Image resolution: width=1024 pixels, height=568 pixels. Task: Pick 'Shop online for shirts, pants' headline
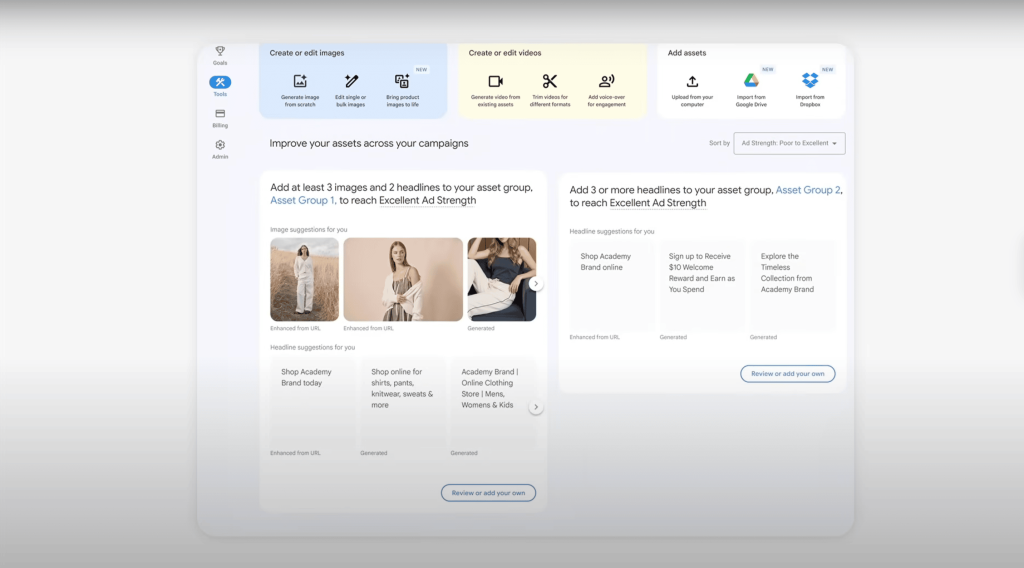pyautogui.click(x=402, y=402)
